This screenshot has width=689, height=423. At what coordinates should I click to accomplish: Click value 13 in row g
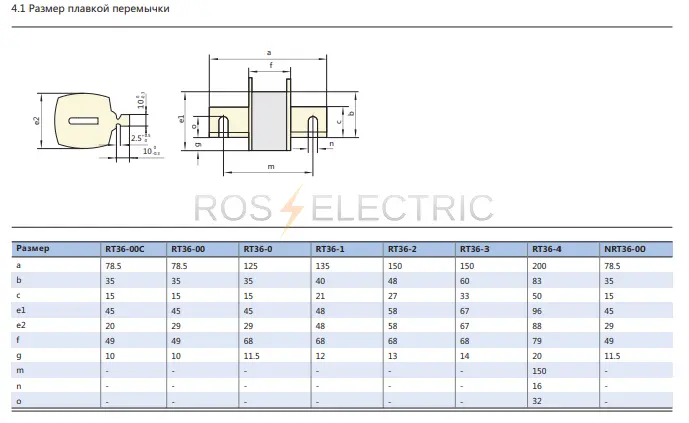coord(392,356)
